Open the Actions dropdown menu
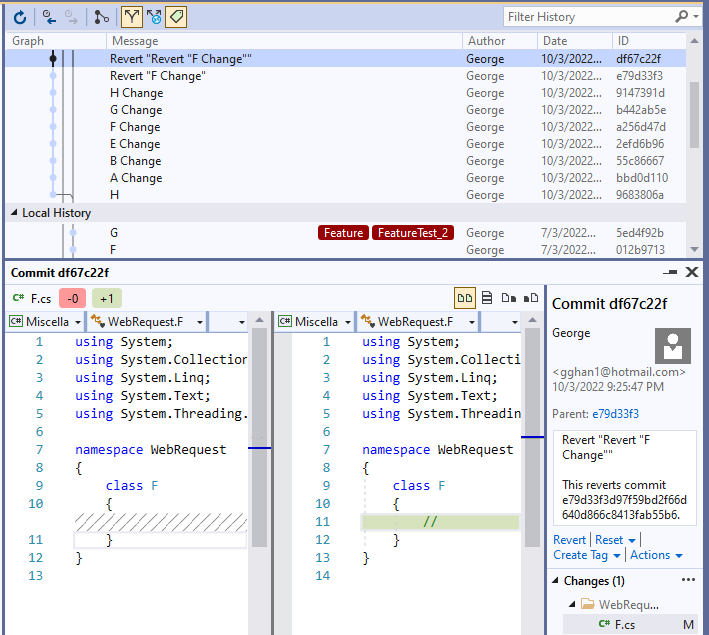 pyautogui.click(x=656, y=555)
